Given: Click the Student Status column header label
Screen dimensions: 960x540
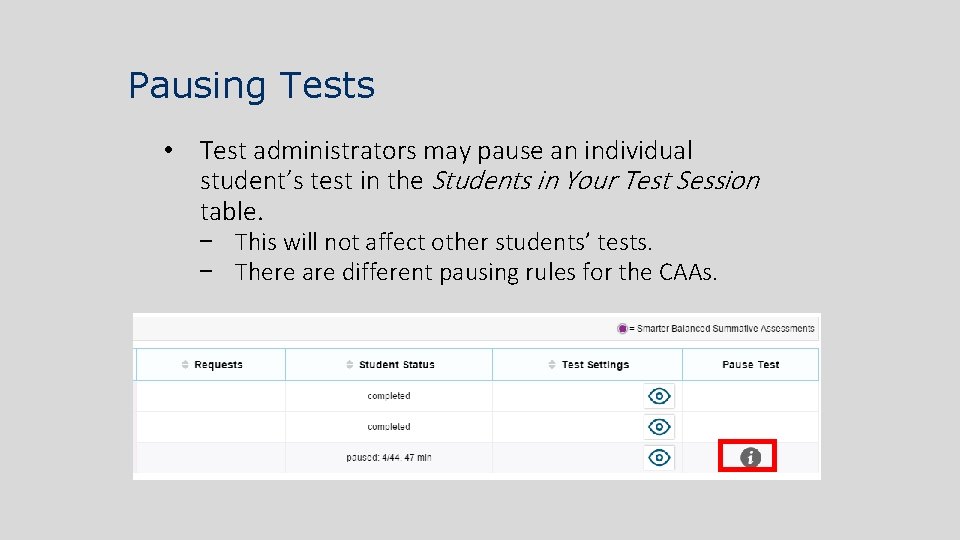Looking at the screenshot, I should click(x=396, y=365).
